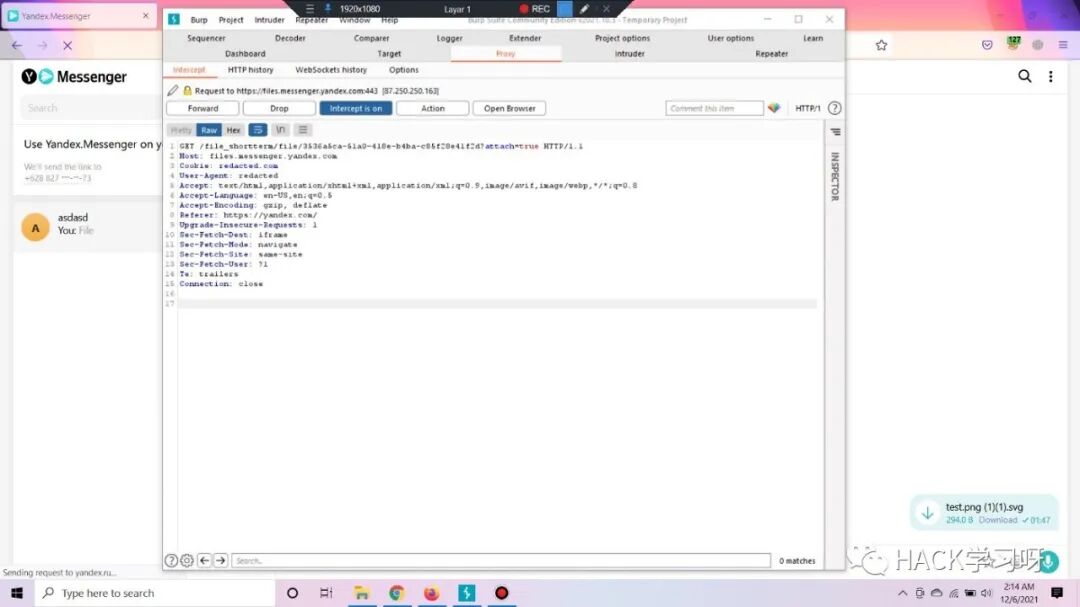The height and width of the screenshot is (607, 1080).
Task: Open the editor hamburger options icon
Action: [303, 130]
